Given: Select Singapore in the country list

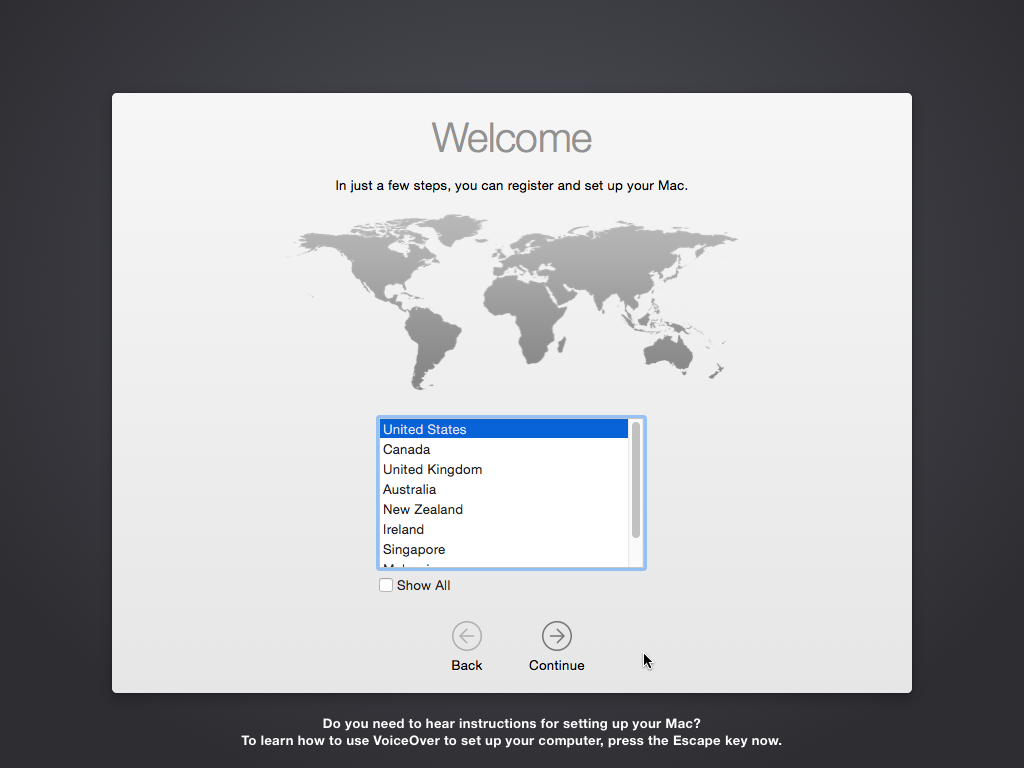Looking at the screenshot, I should point(414,549).
